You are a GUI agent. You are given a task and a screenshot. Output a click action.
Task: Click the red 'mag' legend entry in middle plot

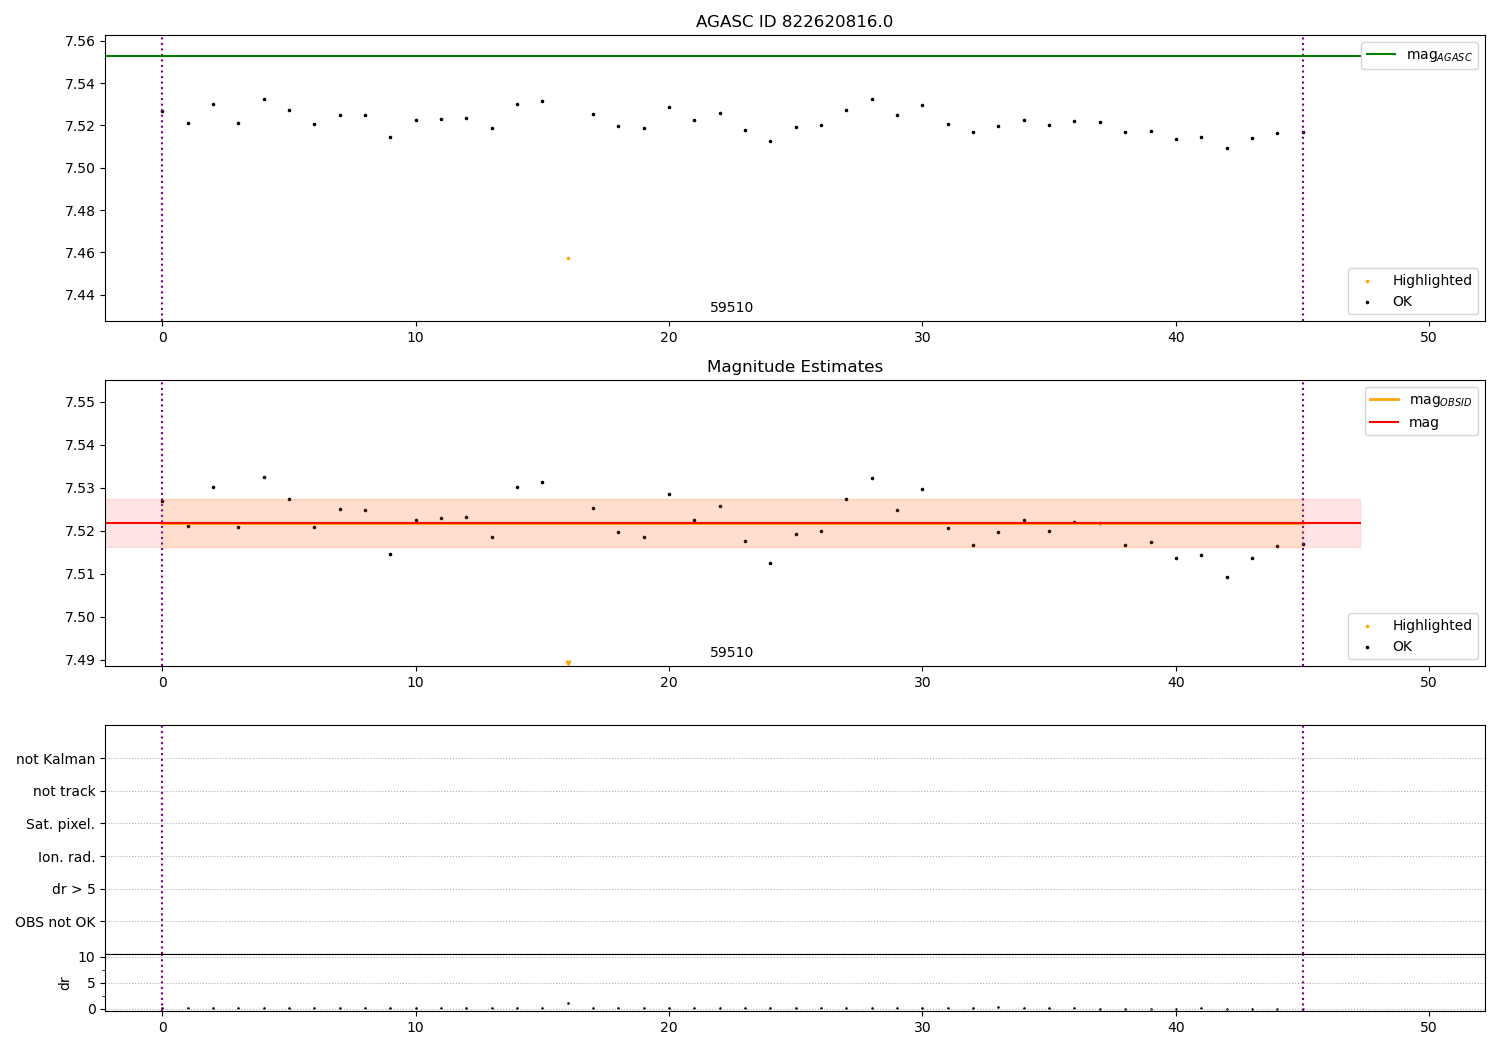pyautogui.click(x=1405, y=423)
